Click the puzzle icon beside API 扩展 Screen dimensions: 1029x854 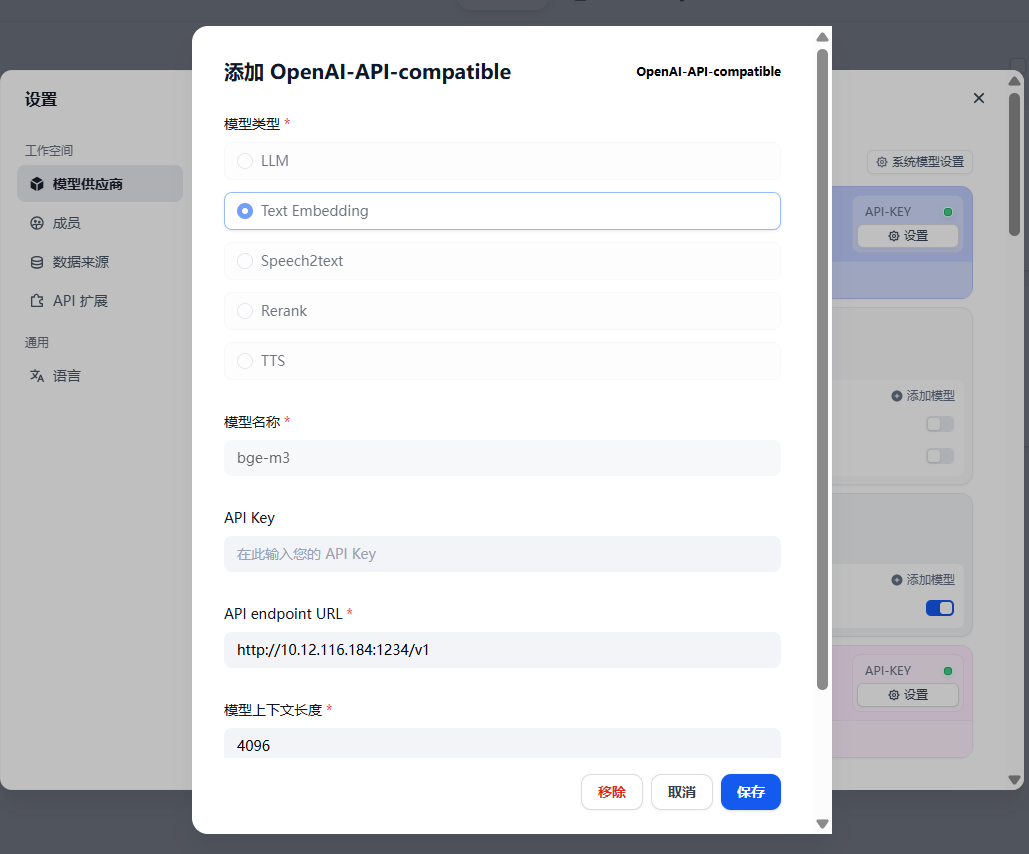pos(37,301)
